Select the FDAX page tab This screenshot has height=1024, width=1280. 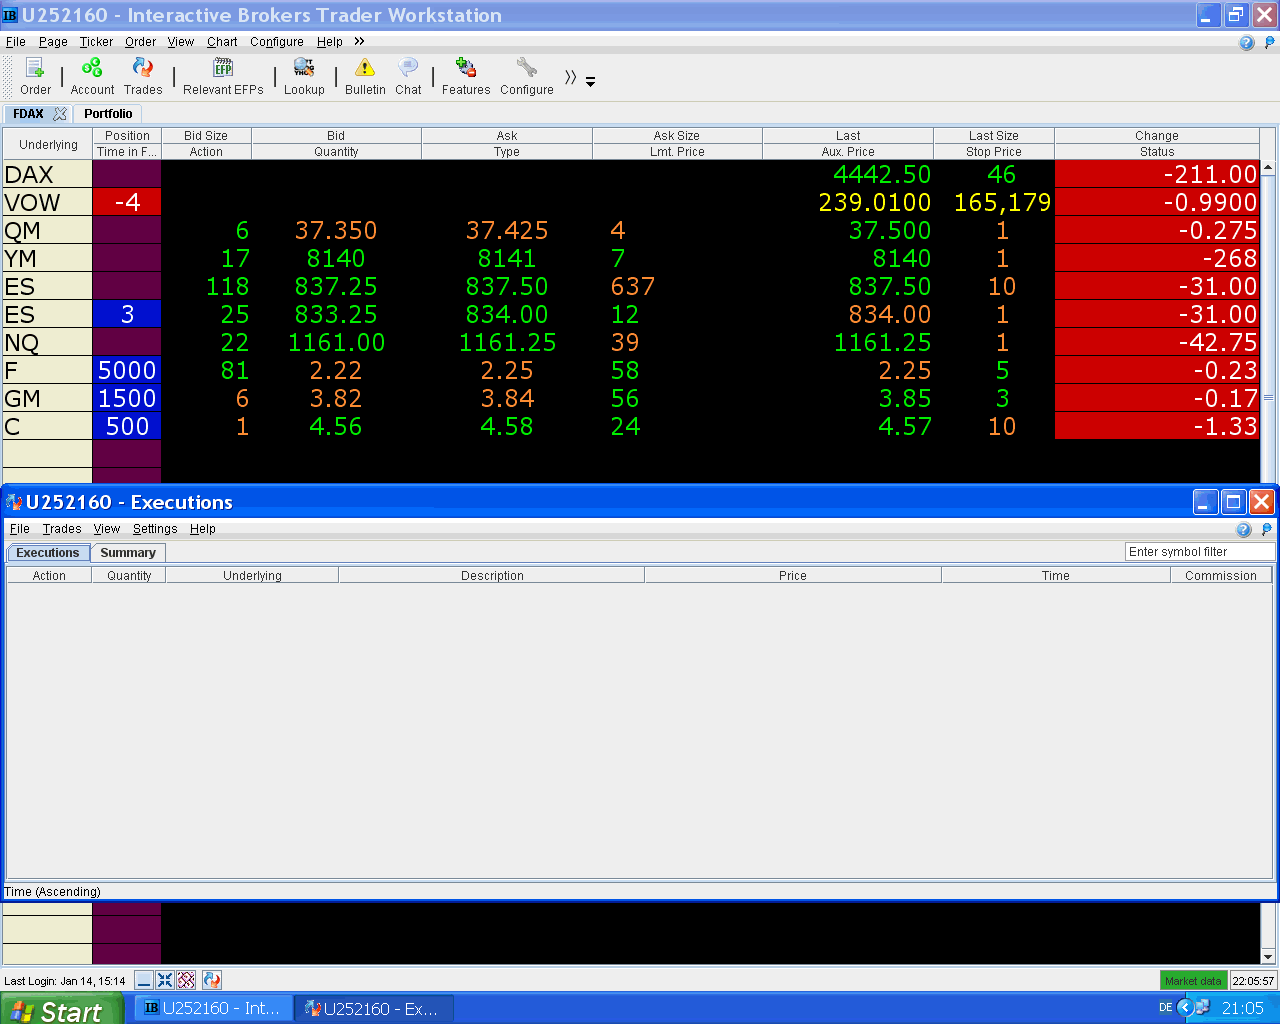28,114
